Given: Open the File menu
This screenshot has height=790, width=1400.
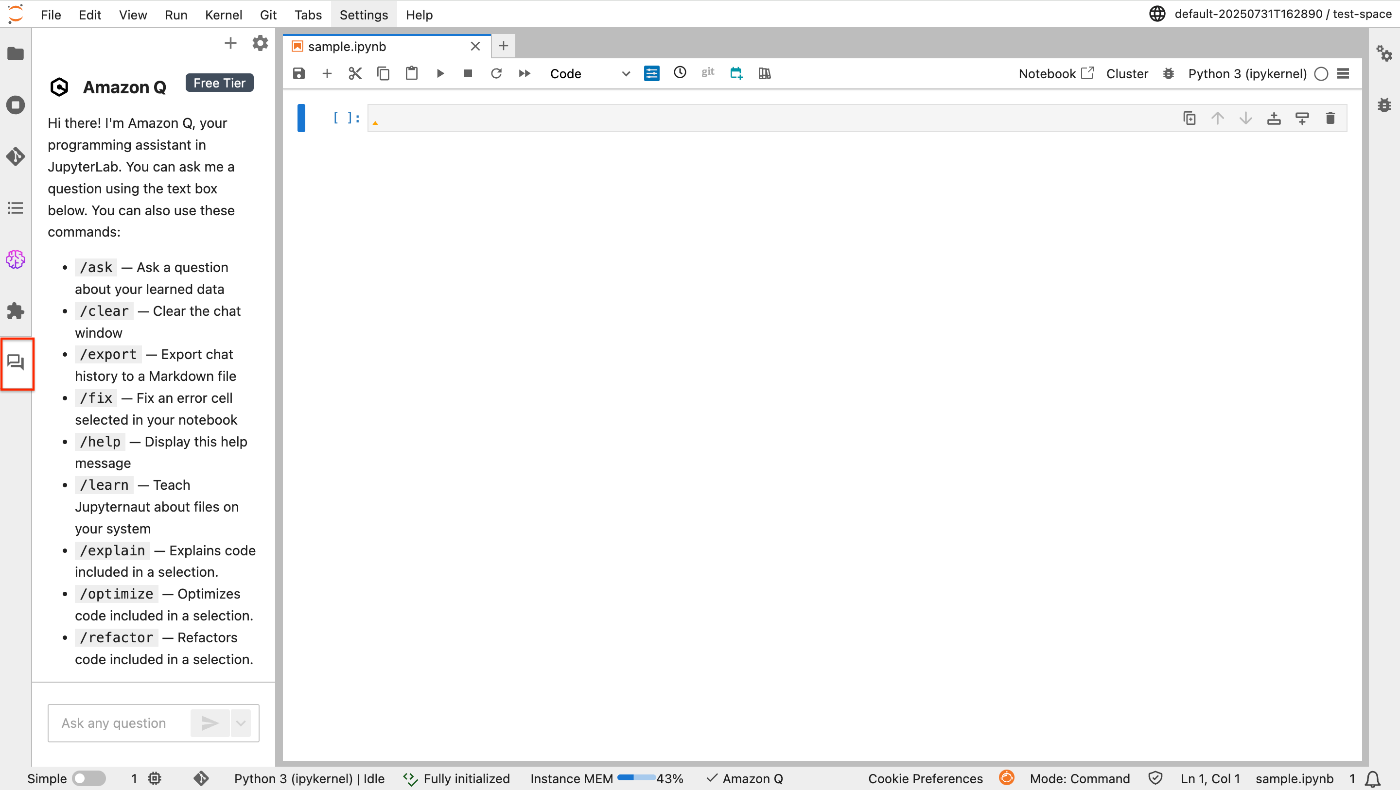Looking at the screenshot, I should tap(51, 15).
